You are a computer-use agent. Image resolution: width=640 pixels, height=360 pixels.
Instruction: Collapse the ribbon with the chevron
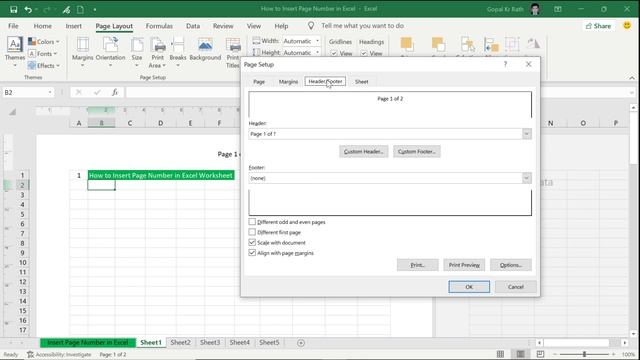pos(632,78)
